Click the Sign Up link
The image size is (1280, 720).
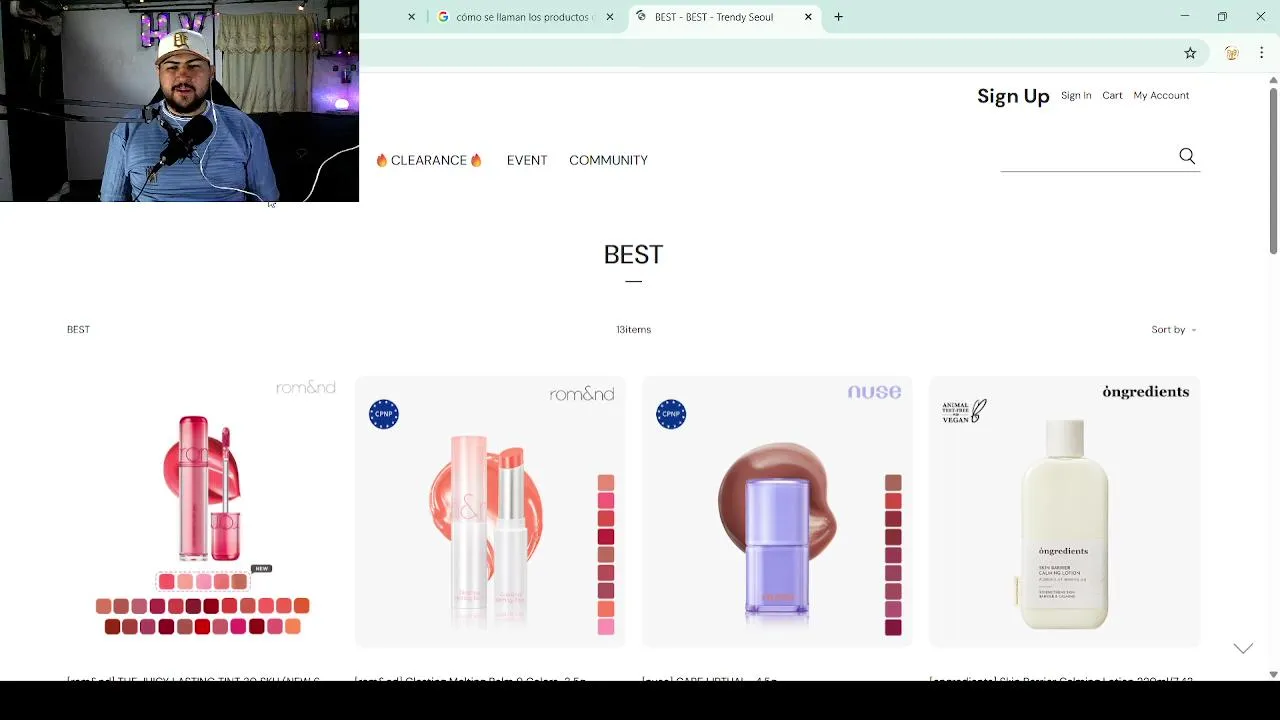pos(1013,96)
